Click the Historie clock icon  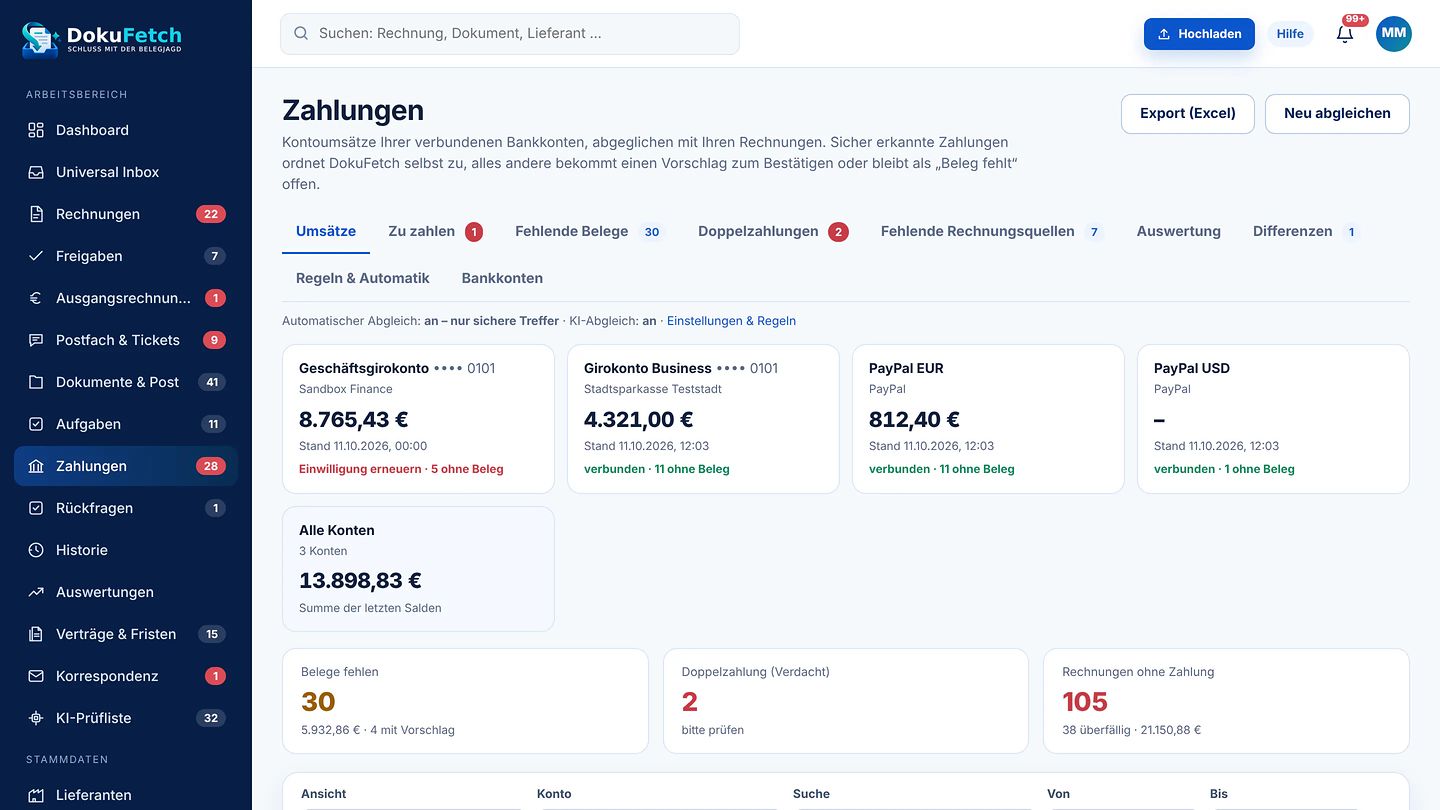point(36,550)
